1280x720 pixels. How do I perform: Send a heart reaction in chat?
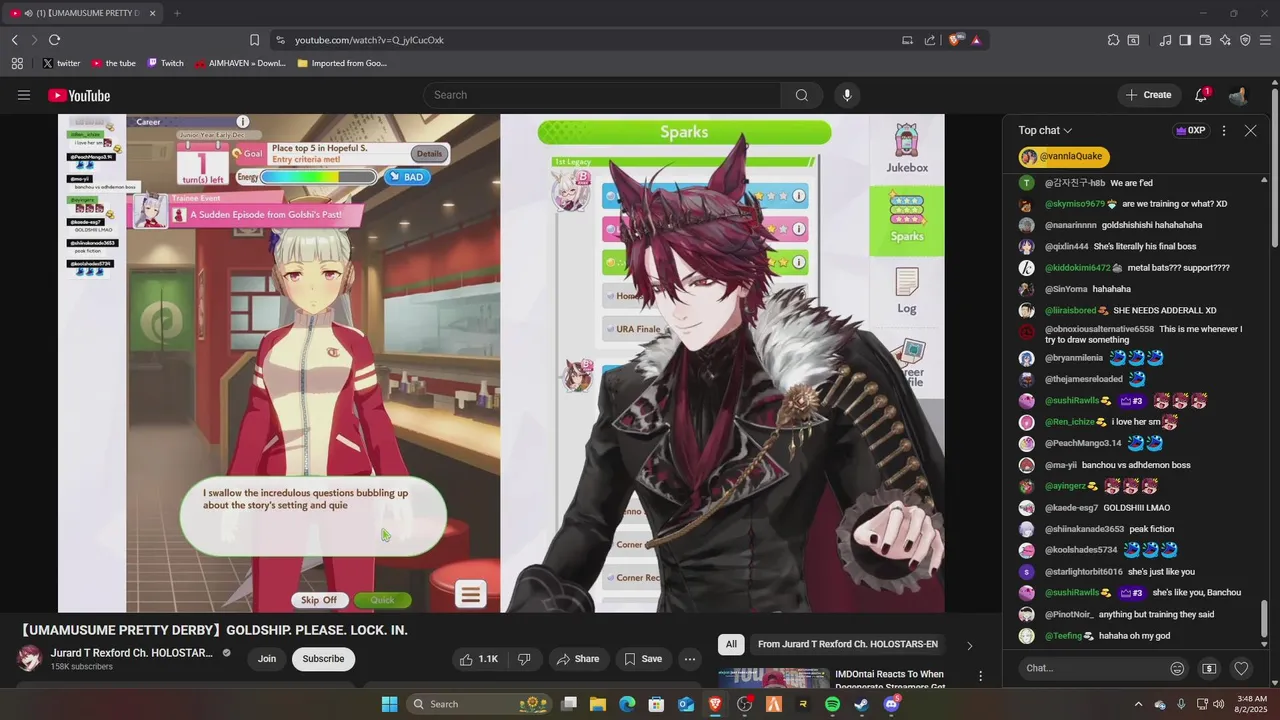click(x=1241, y=668)
